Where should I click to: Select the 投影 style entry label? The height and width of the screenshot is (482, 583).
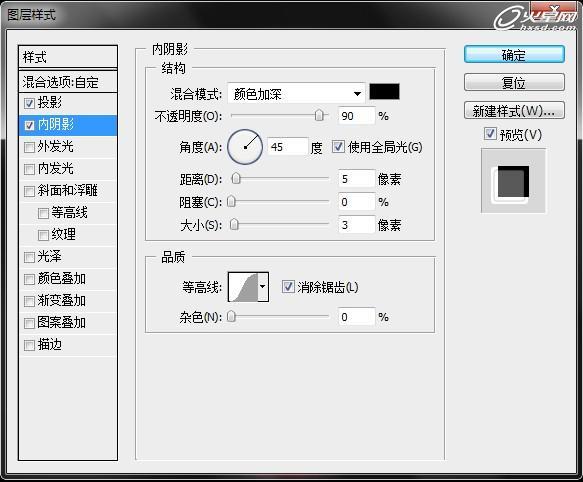(49, 102)
